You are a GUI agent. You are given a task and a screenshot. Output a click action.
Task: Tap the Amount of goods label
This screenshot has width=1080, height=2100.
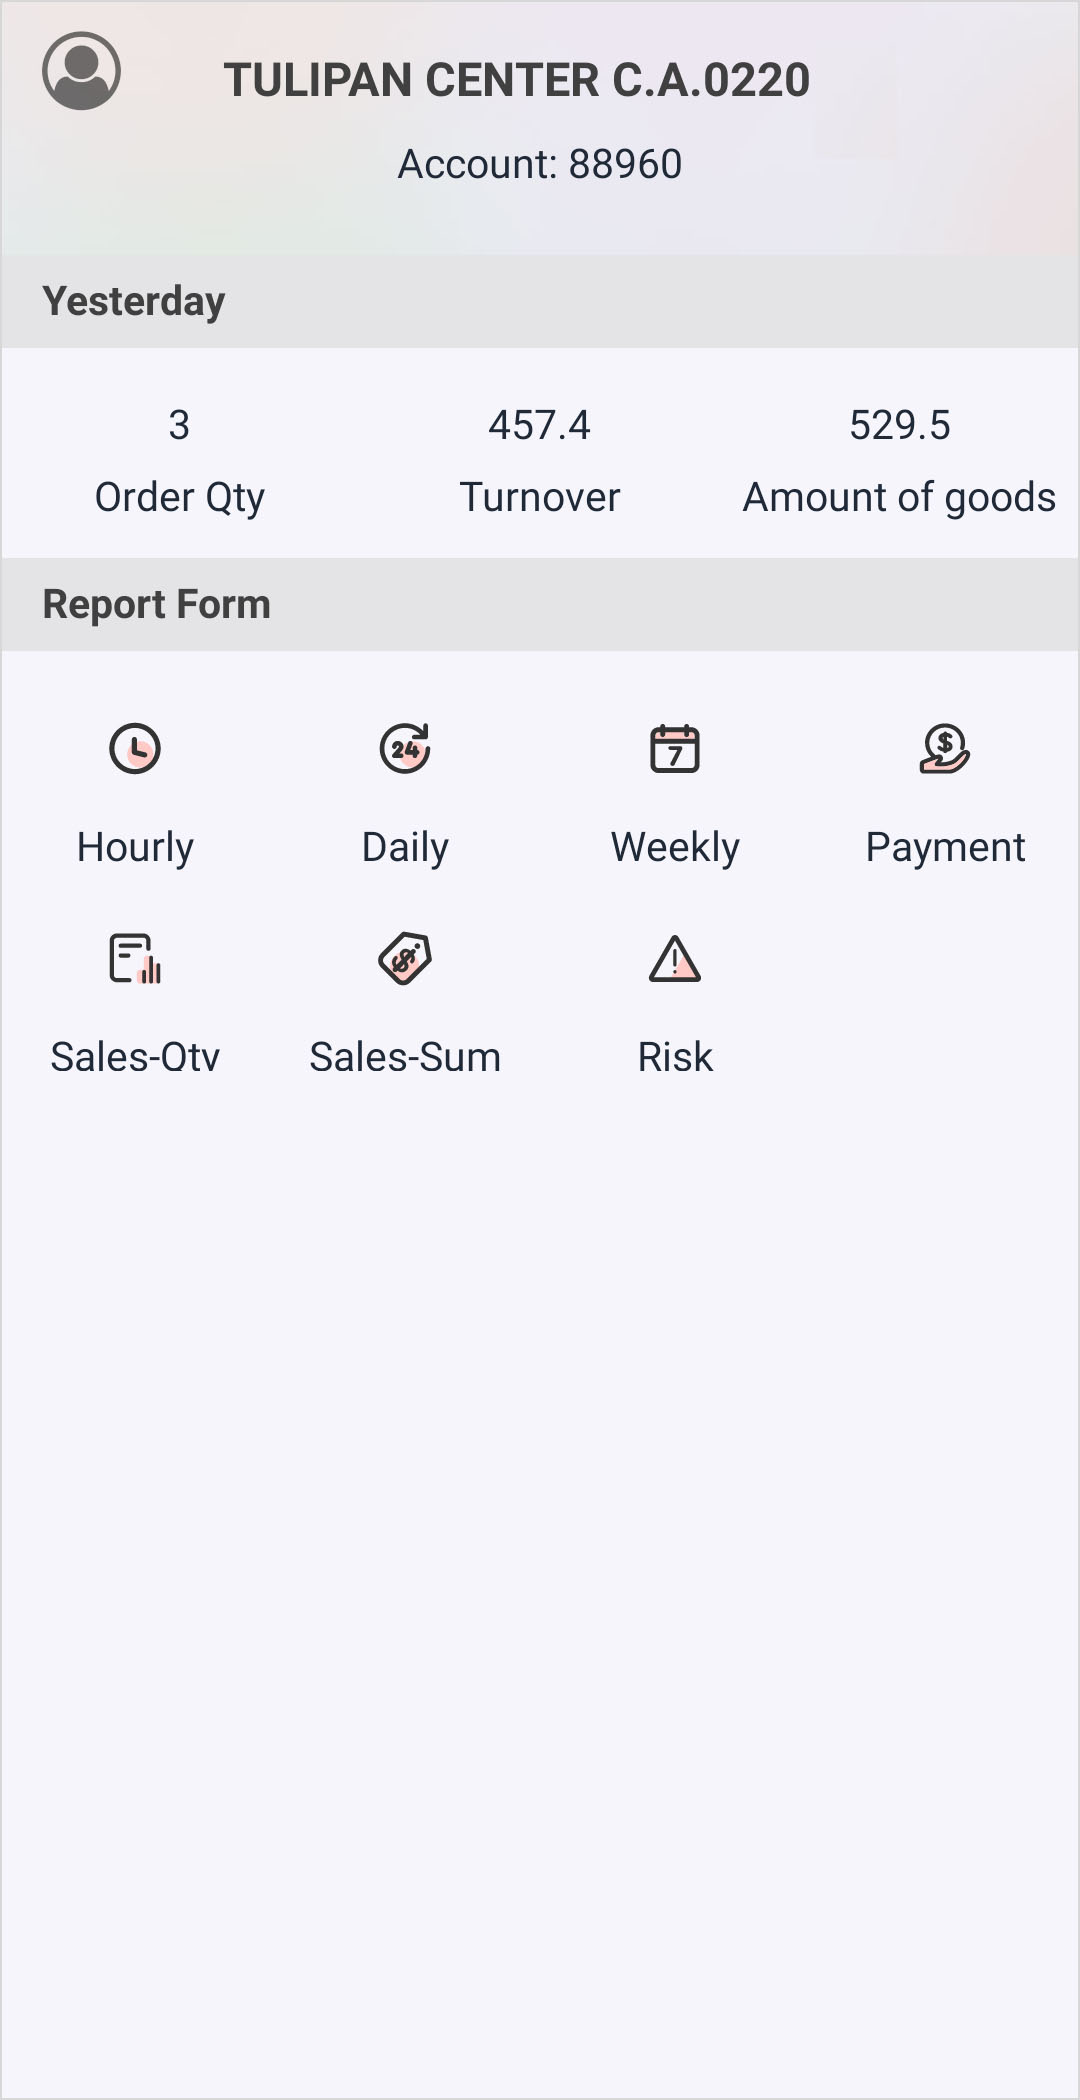[x=899, y=497]
